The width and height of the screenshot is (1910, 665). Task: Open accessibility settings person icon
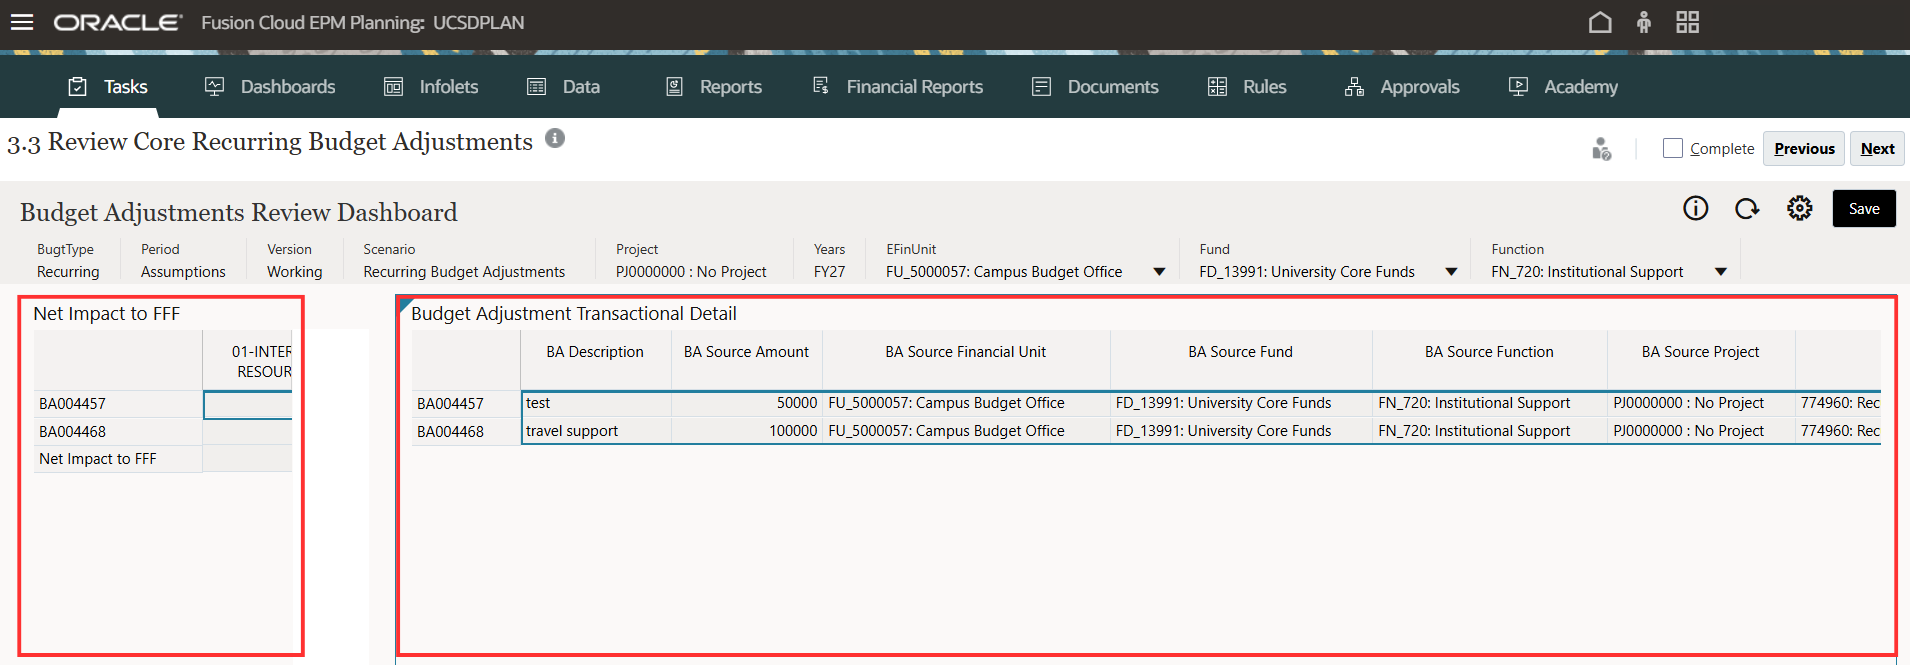click(x=1644, y=22)
